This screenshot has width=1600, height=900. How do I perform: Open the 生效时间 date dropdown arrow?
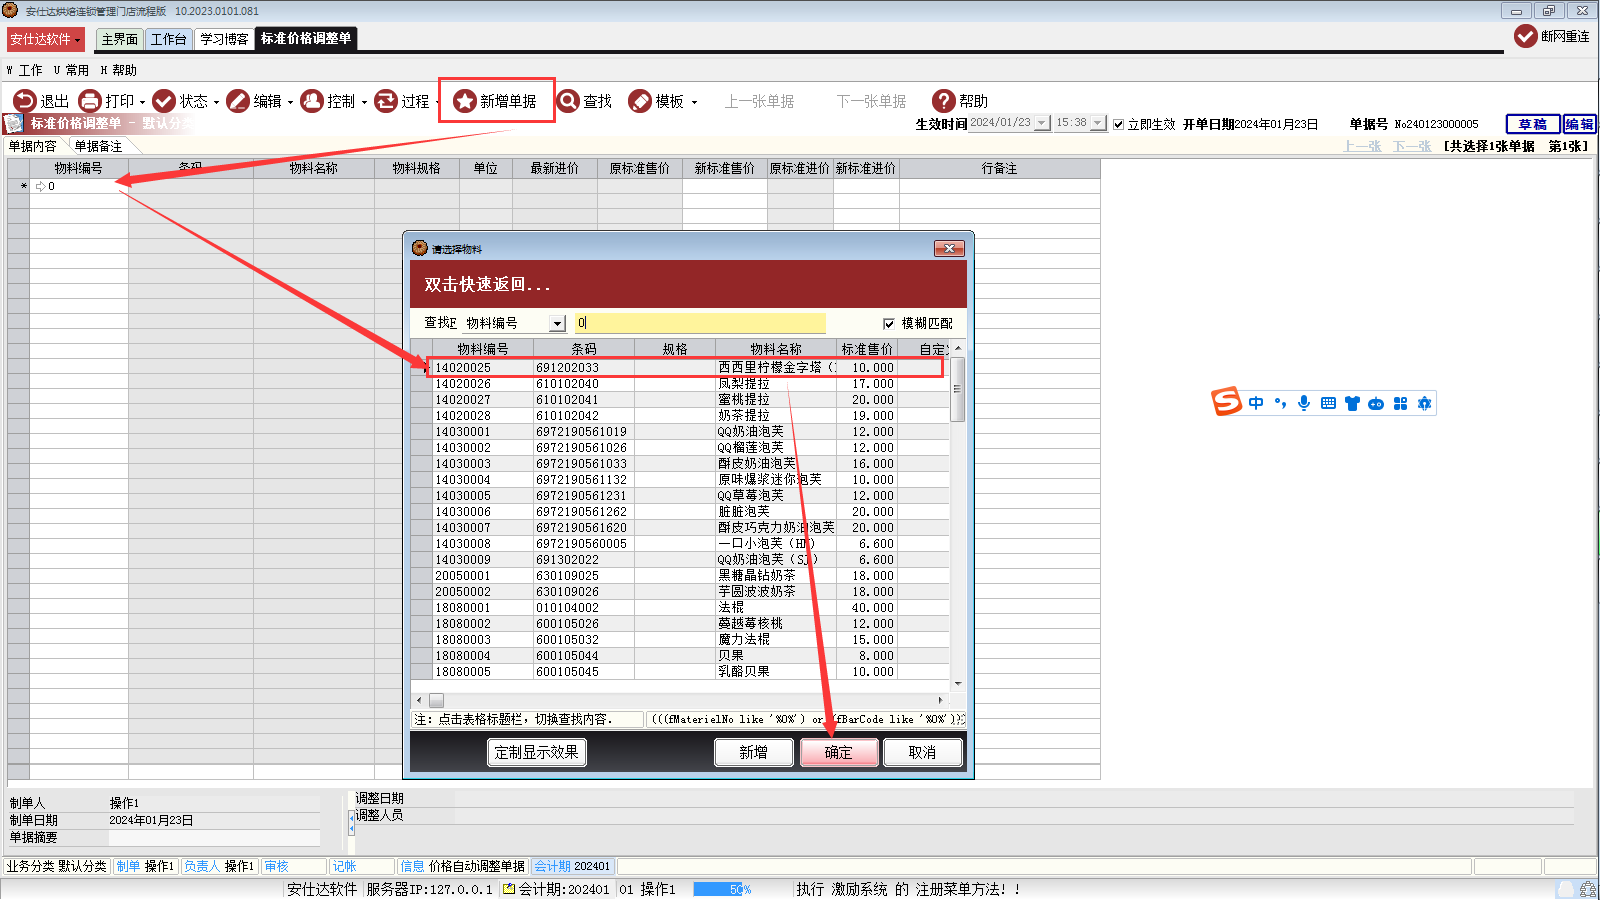1042,123
